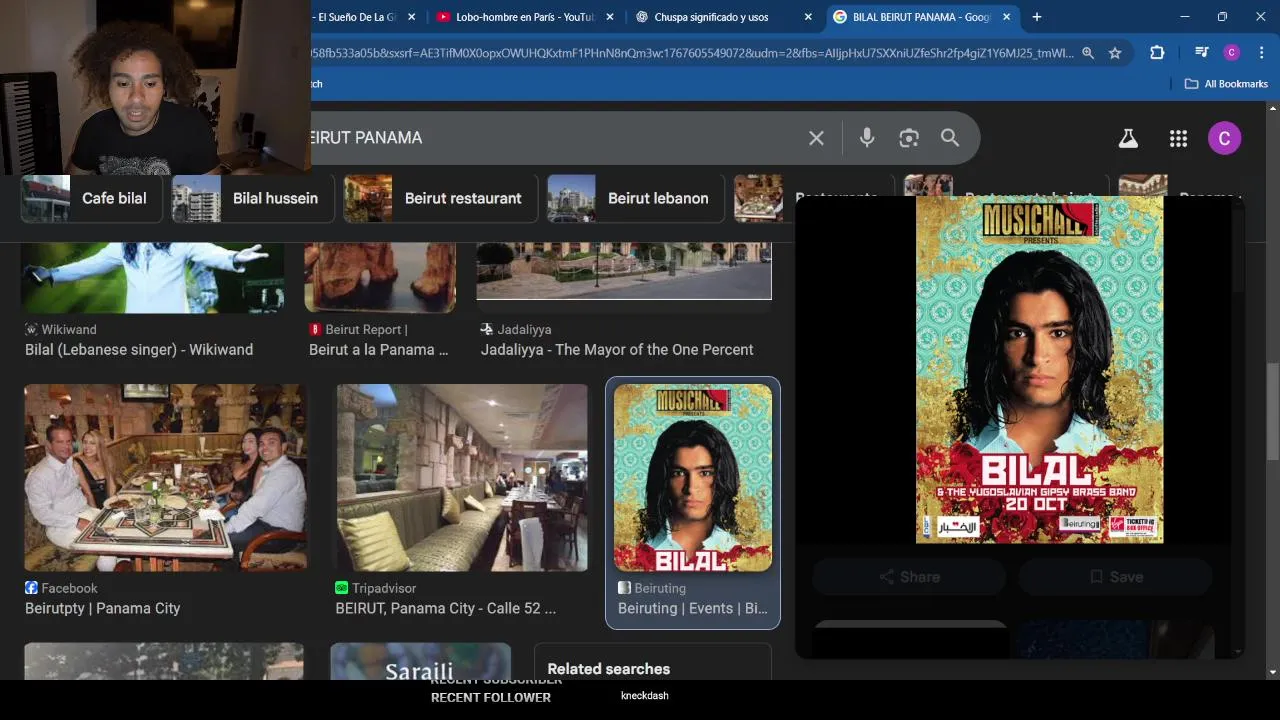The image size is (1280, 720).
Task: Close the Lobo-hombre en París tab
Action: 609,17
